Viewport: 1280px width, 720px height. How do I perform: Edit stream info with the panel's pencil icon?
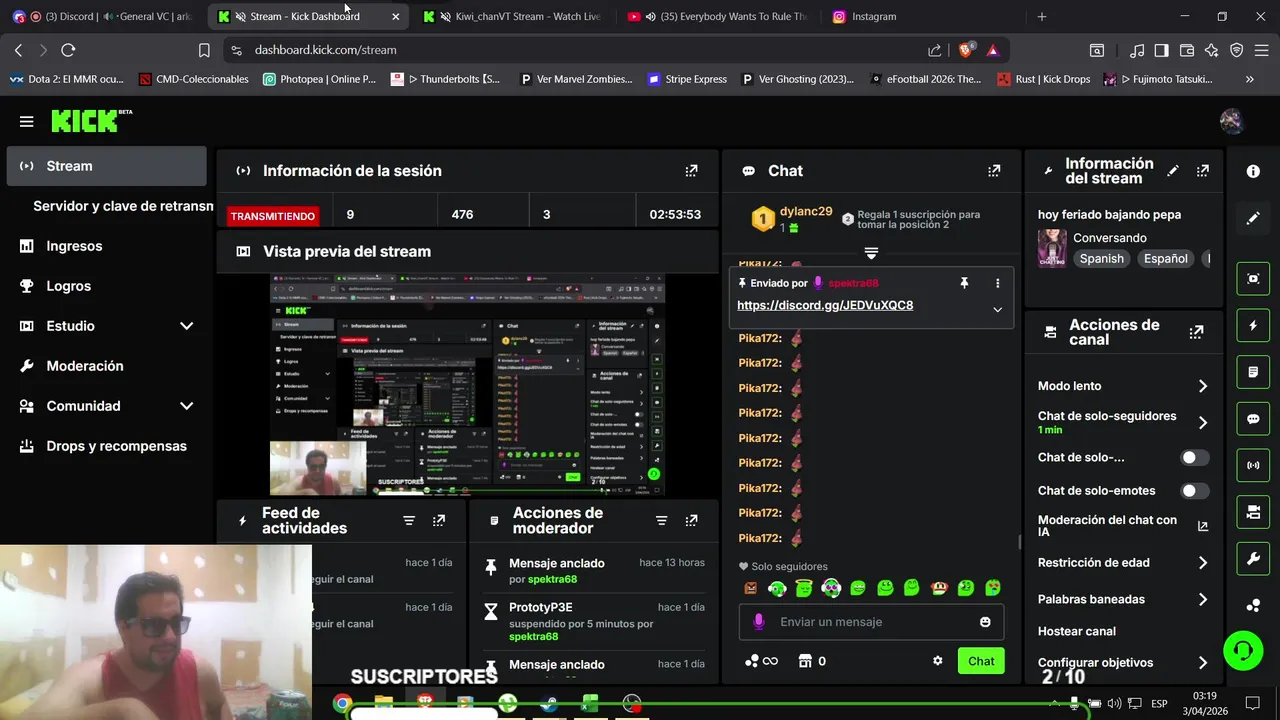pos(1173,171)
